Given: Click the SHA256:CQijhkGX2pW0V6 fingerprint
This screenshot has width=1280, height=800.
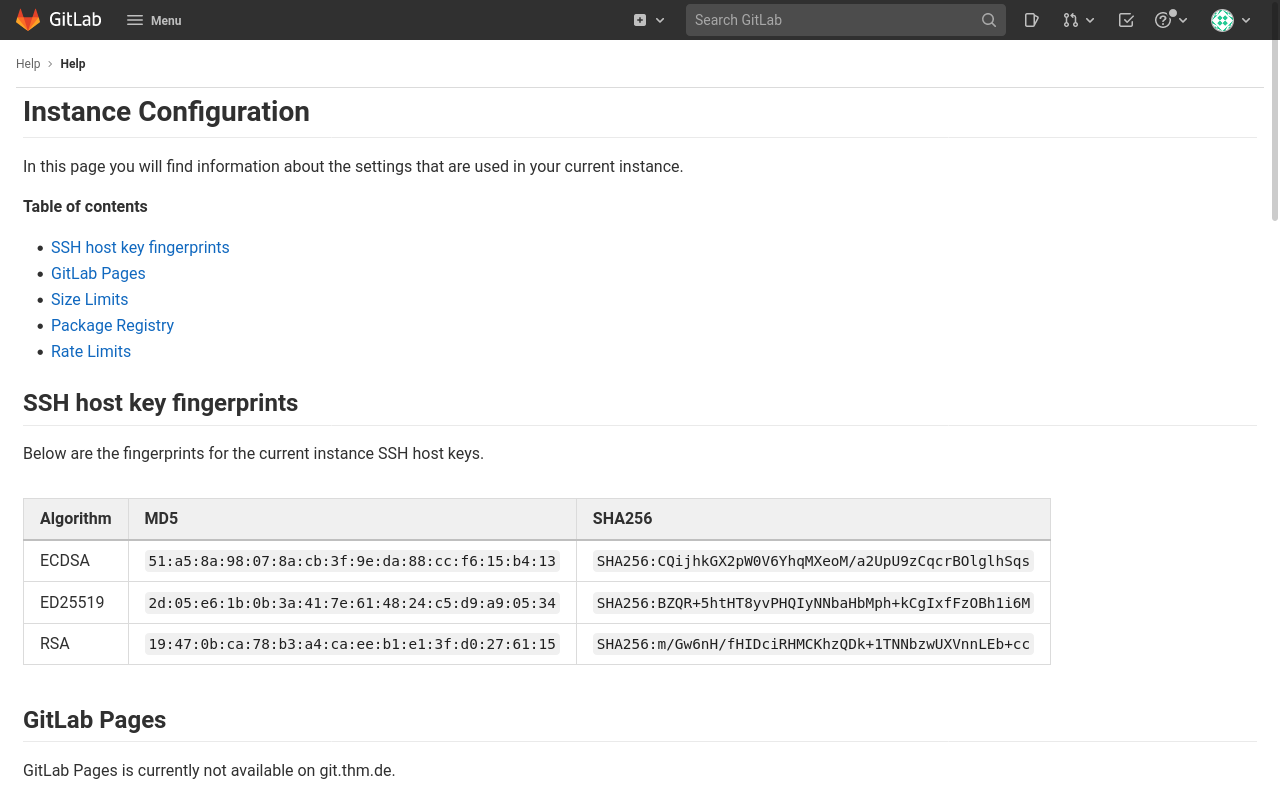Looking at the screenshot, I should point(813,561).
